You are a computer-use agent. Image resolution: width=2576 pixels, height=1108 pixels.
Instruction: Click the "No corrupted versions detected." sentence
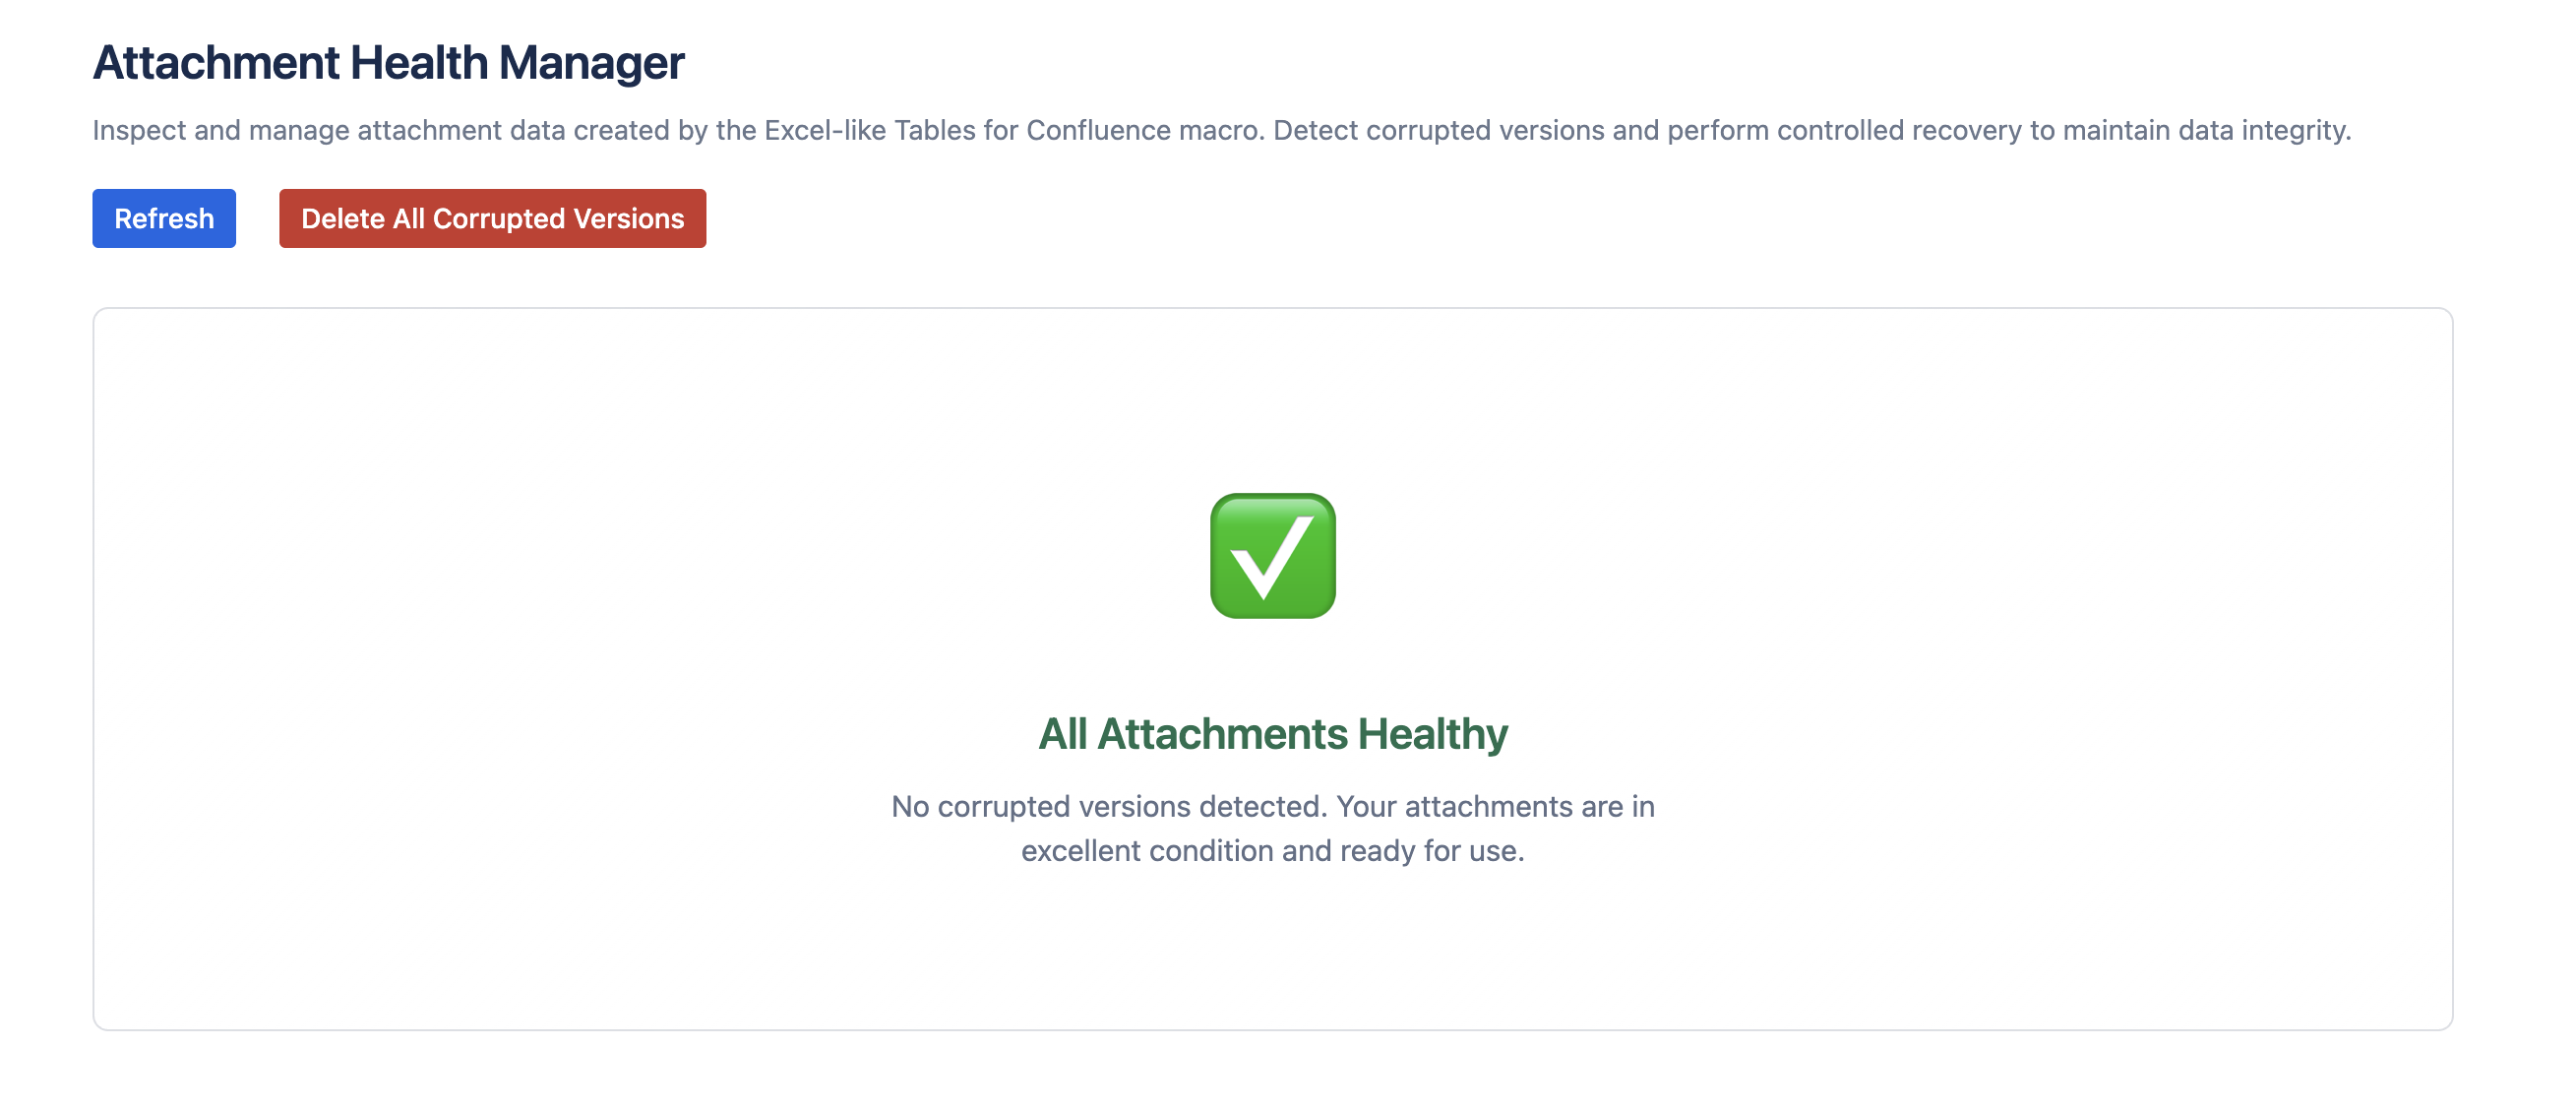tap(1108, 806)
